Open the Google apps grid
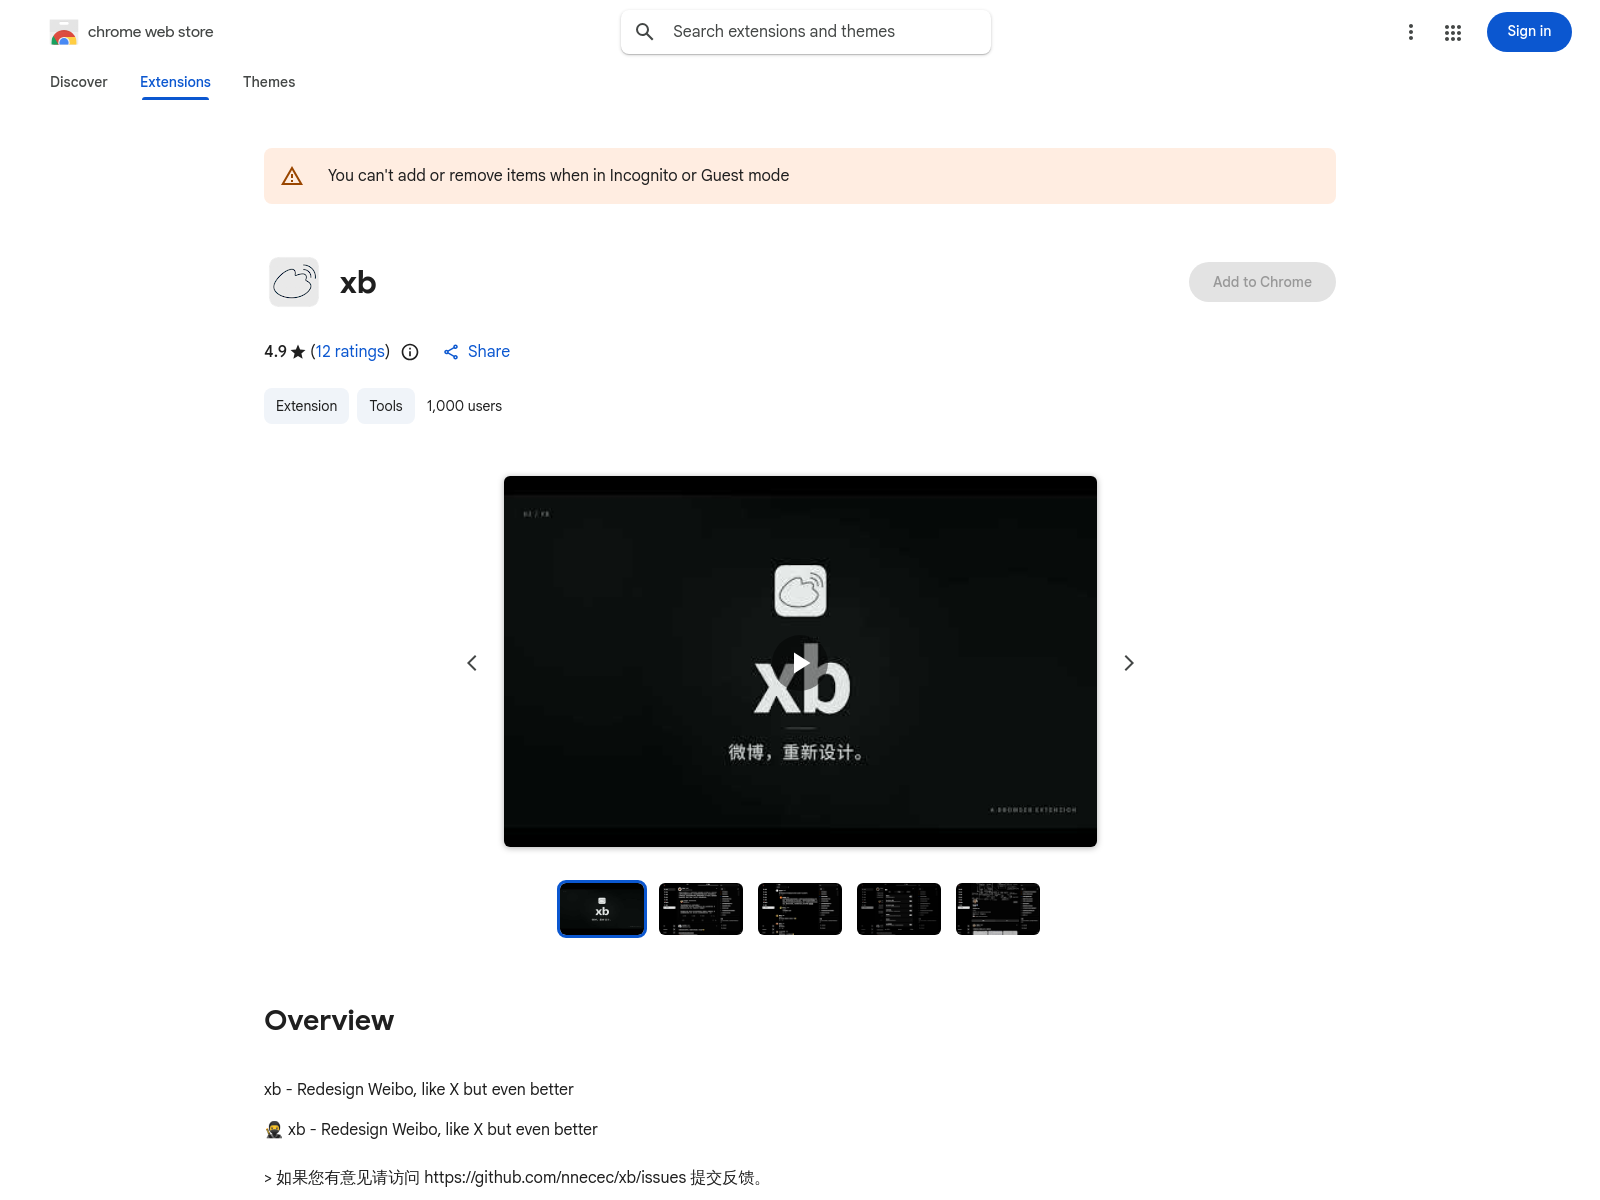The image size is (1600, 1200). coord(1453,33)
